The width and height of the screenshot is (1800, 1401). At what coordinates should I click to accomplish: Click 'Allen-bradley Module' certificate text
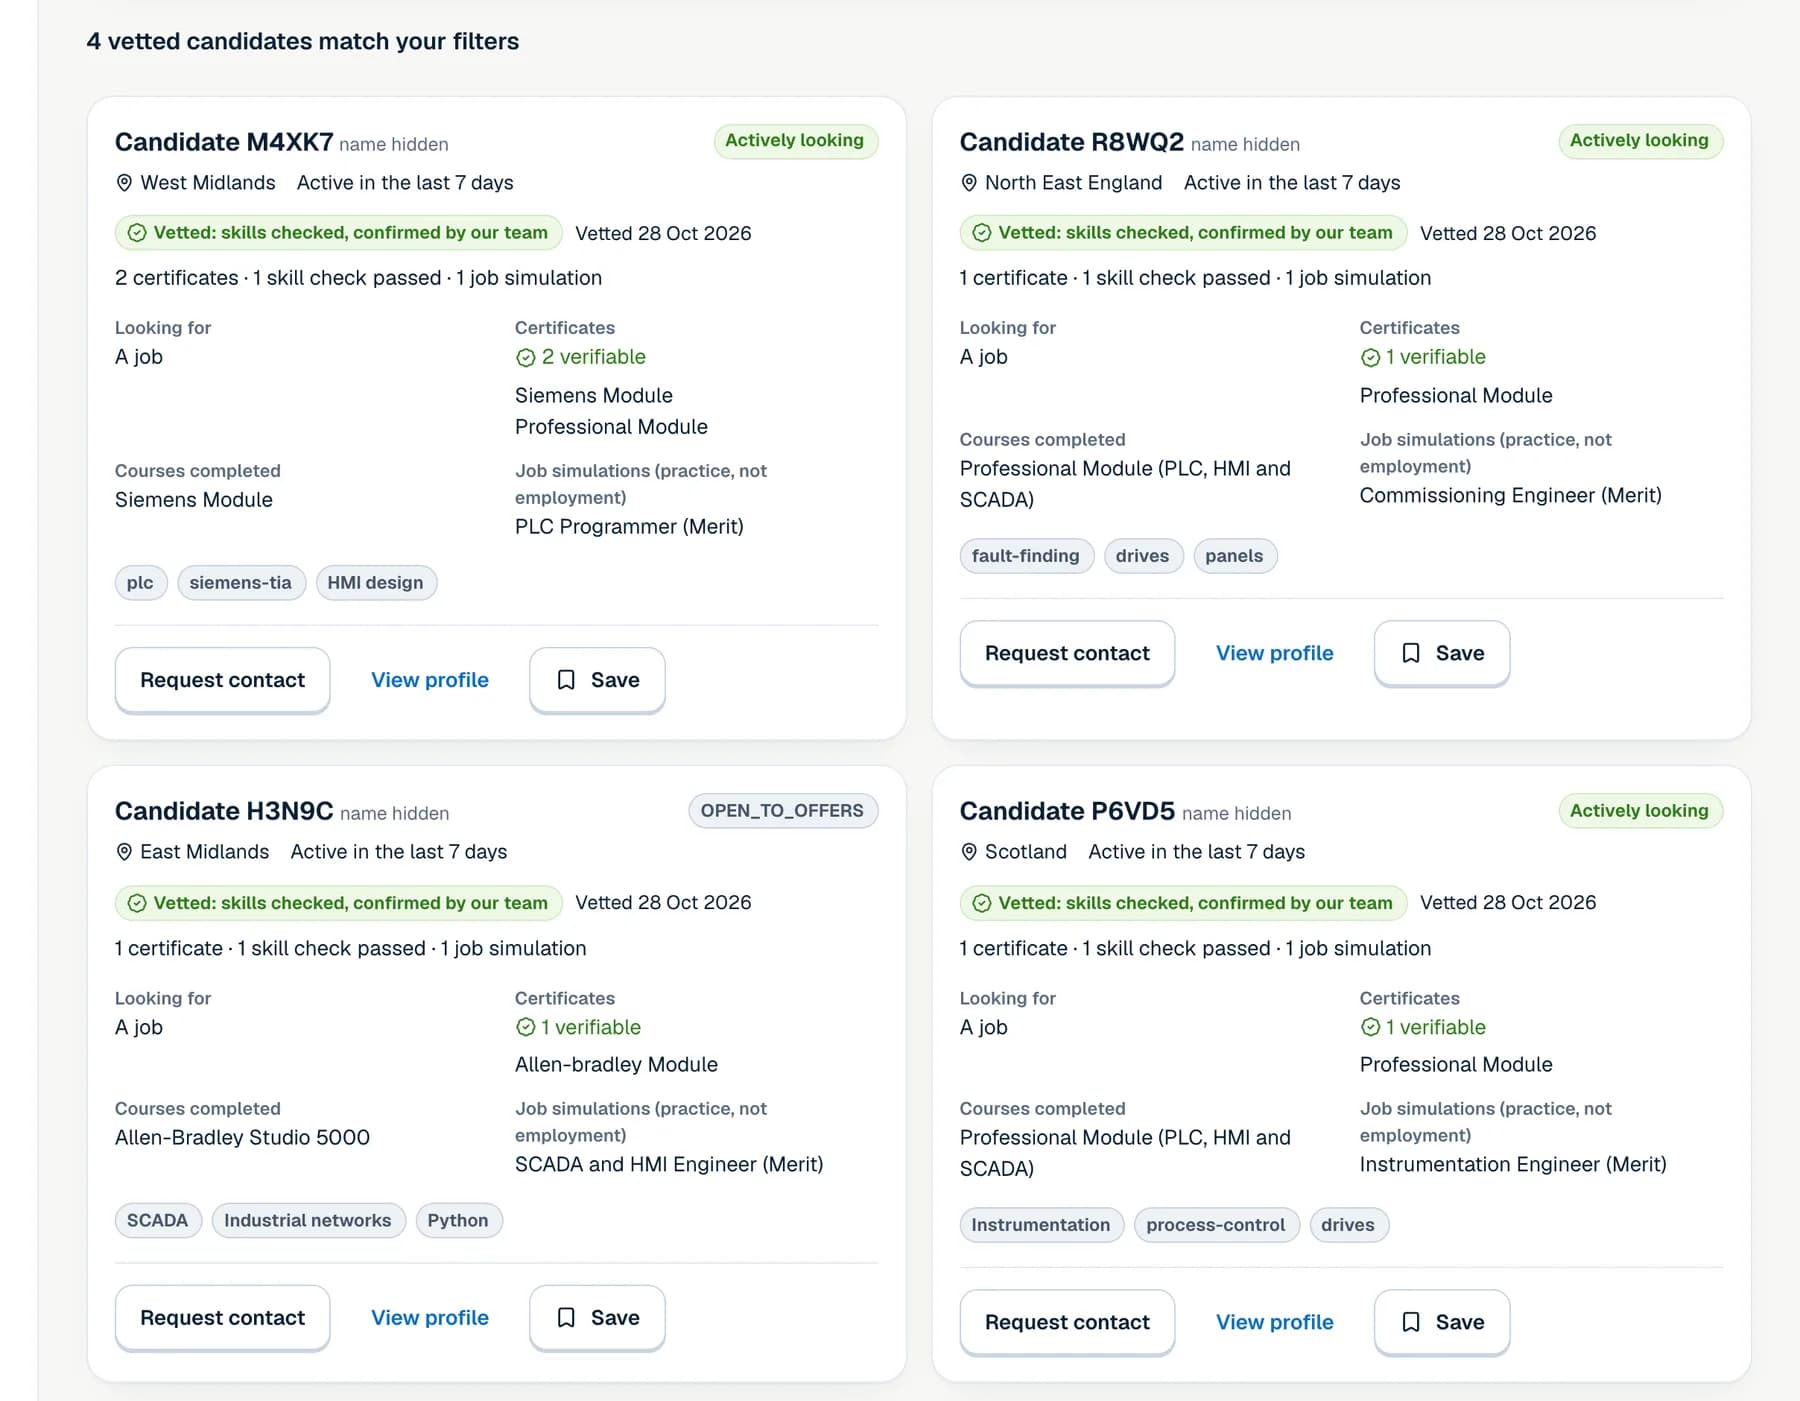pyautogui.click(x=616, y=1065)
